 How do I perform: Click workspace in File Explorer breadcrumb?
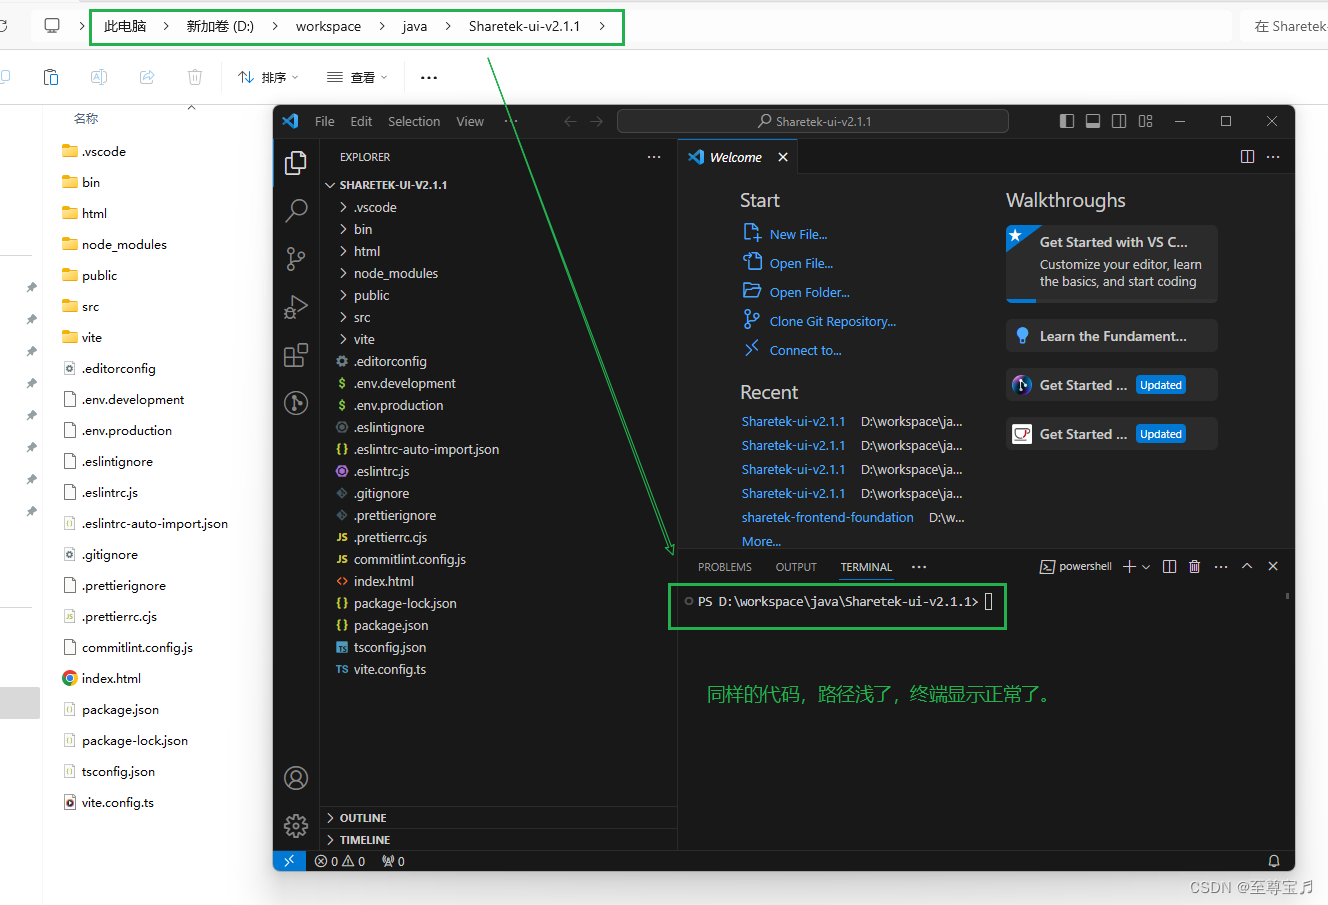(328, 26)
